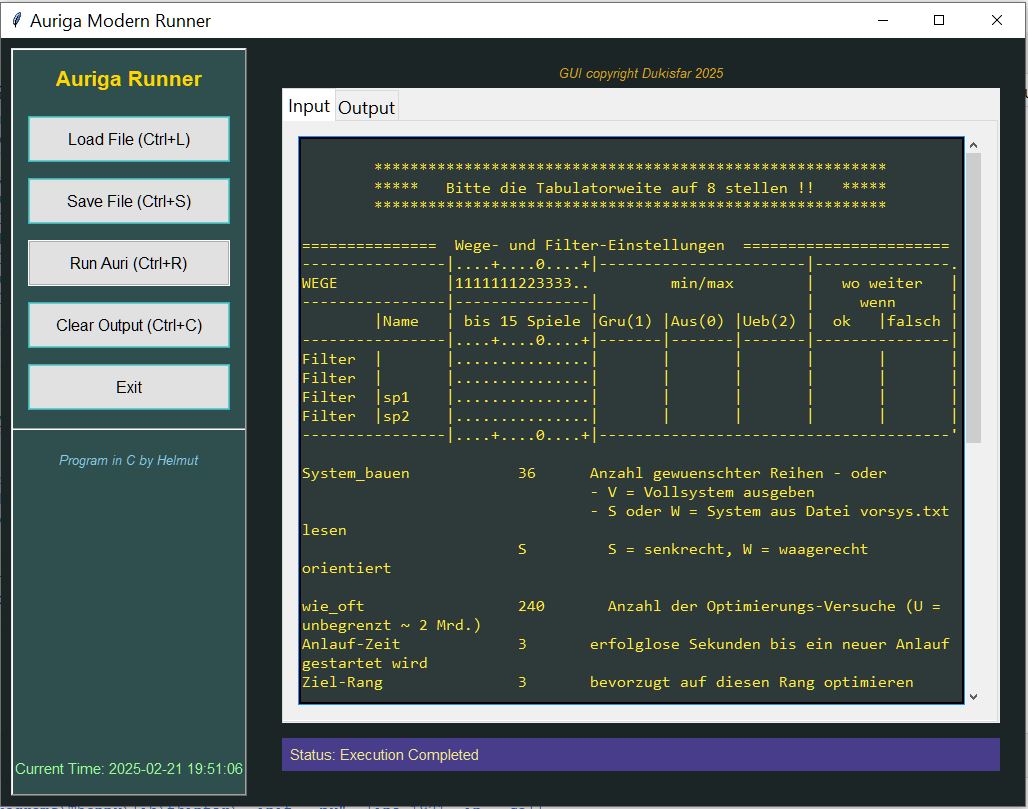Click the "wie_oft" parameter name
The width and height of the screenshot is (1028, 809).
click(333, 606)
